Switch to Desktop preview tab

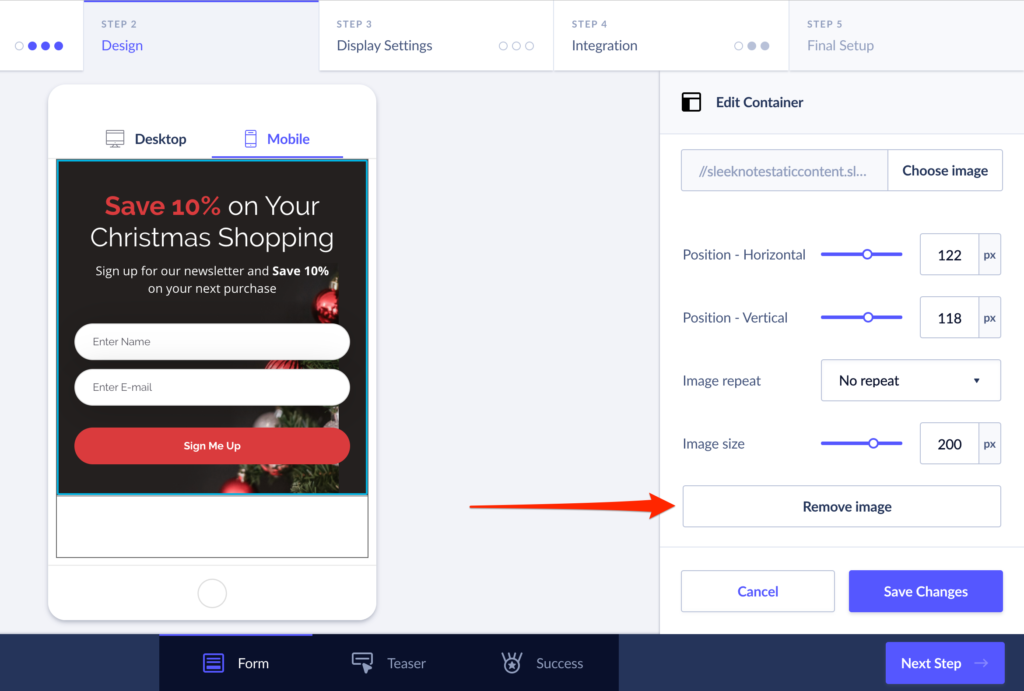tap(146, 139)
